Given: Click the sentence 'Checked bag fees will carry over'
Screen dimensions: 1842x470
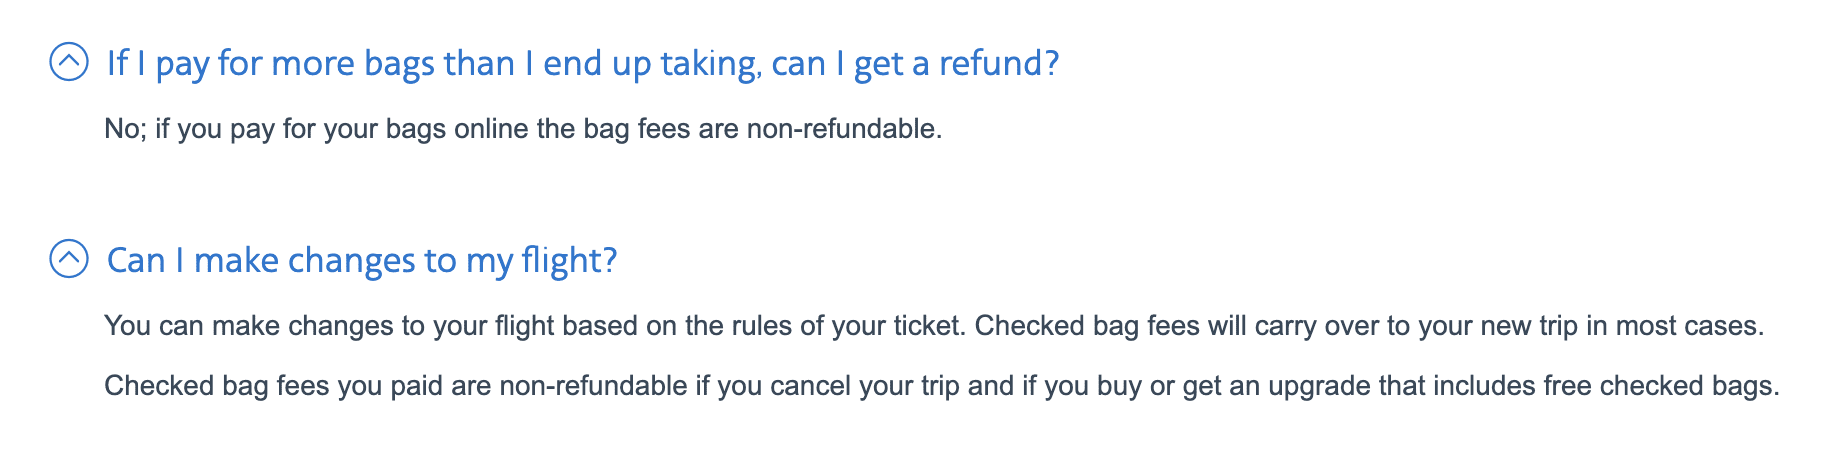Looking at the screenshot, I should click(x=1369, y=326).
